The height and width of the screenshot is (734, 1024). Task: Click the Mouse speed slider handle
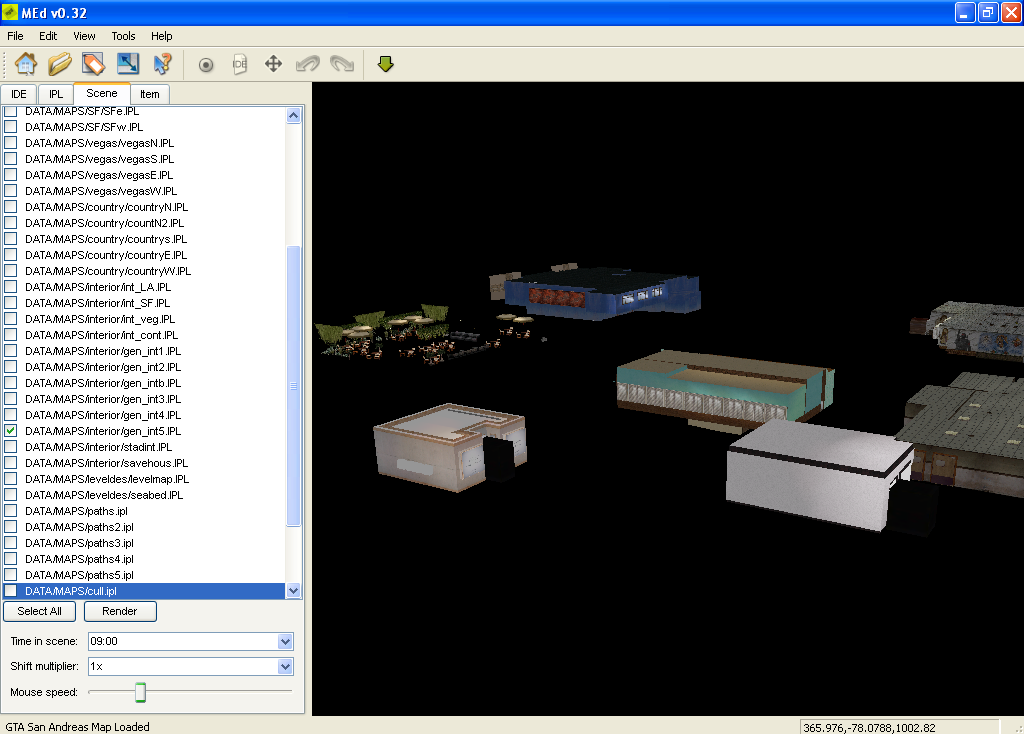point(140,692)
